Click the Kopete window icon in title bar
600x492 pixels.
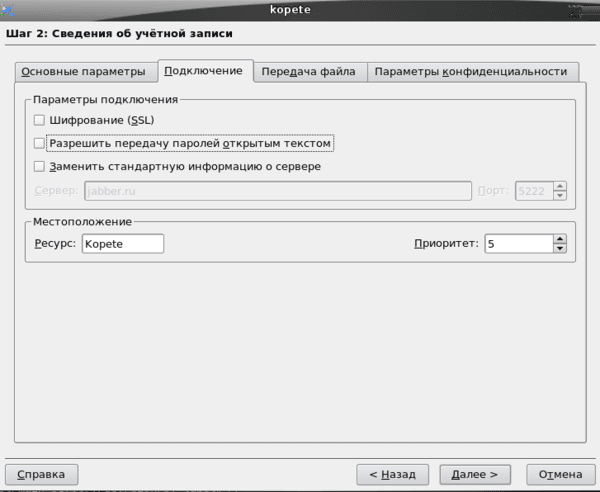pos(7,10)
